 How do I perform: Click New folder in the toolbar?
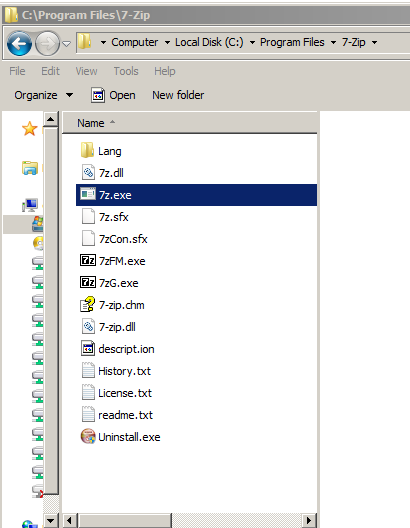[x=178, y=95]
